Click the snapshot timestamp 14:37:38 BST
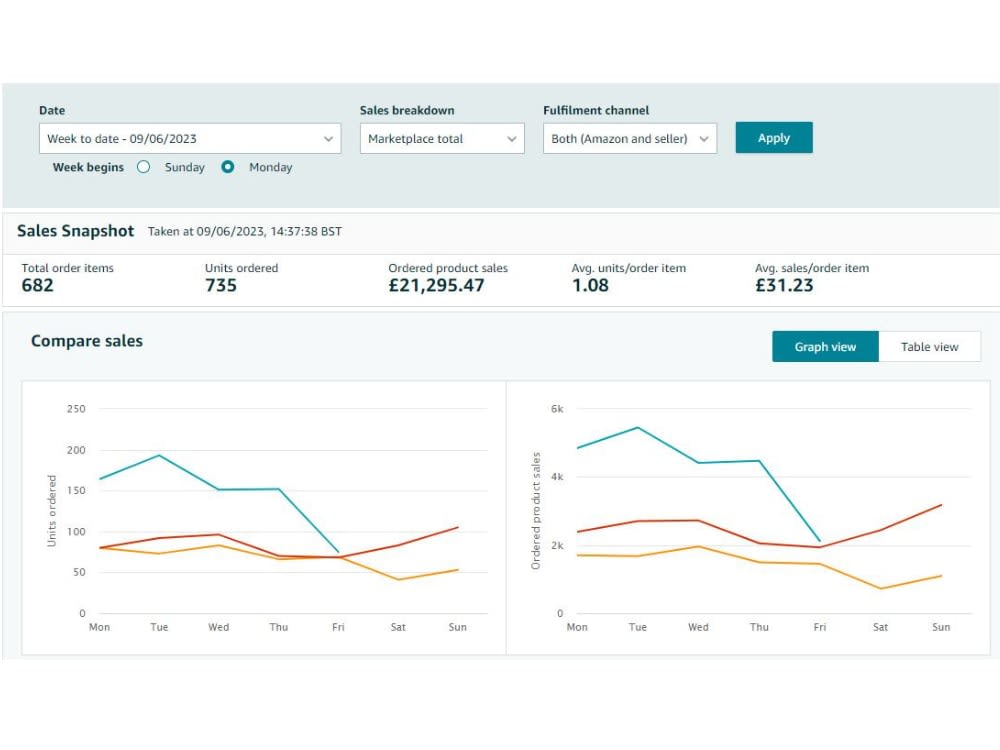This screenshot has height=750, width=1000. [x=306, y=232]
